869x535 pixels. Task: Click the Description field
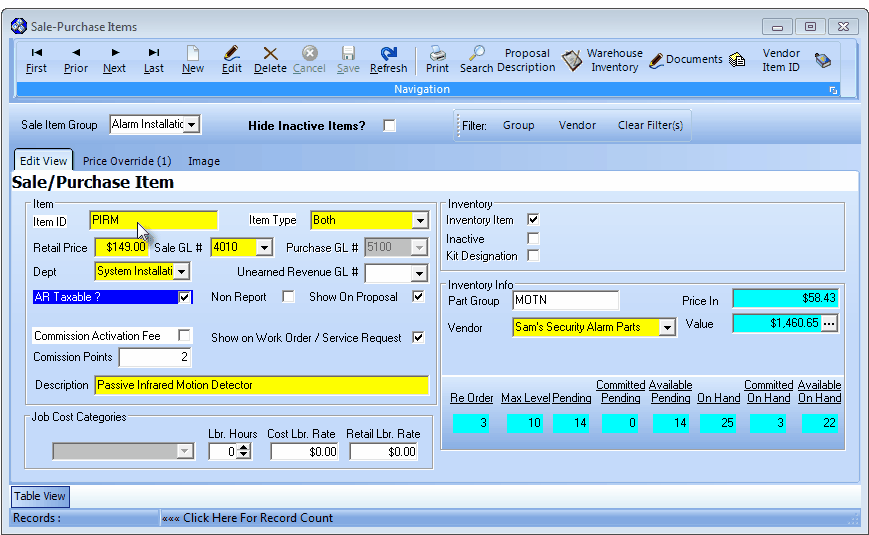click(x=262, y=385)
